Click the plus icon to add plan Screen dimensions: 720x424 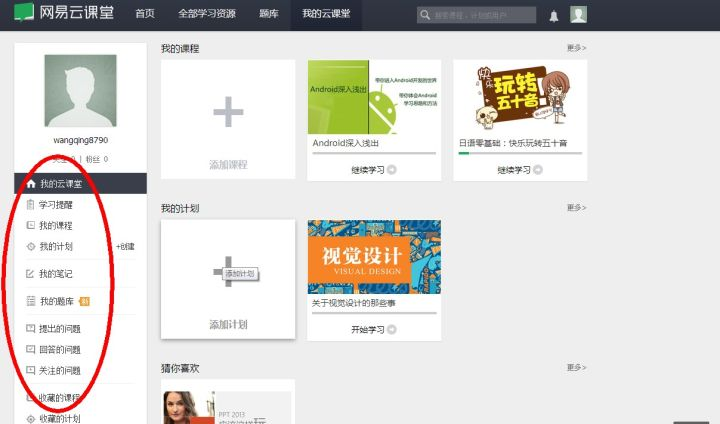coord(228,272)
